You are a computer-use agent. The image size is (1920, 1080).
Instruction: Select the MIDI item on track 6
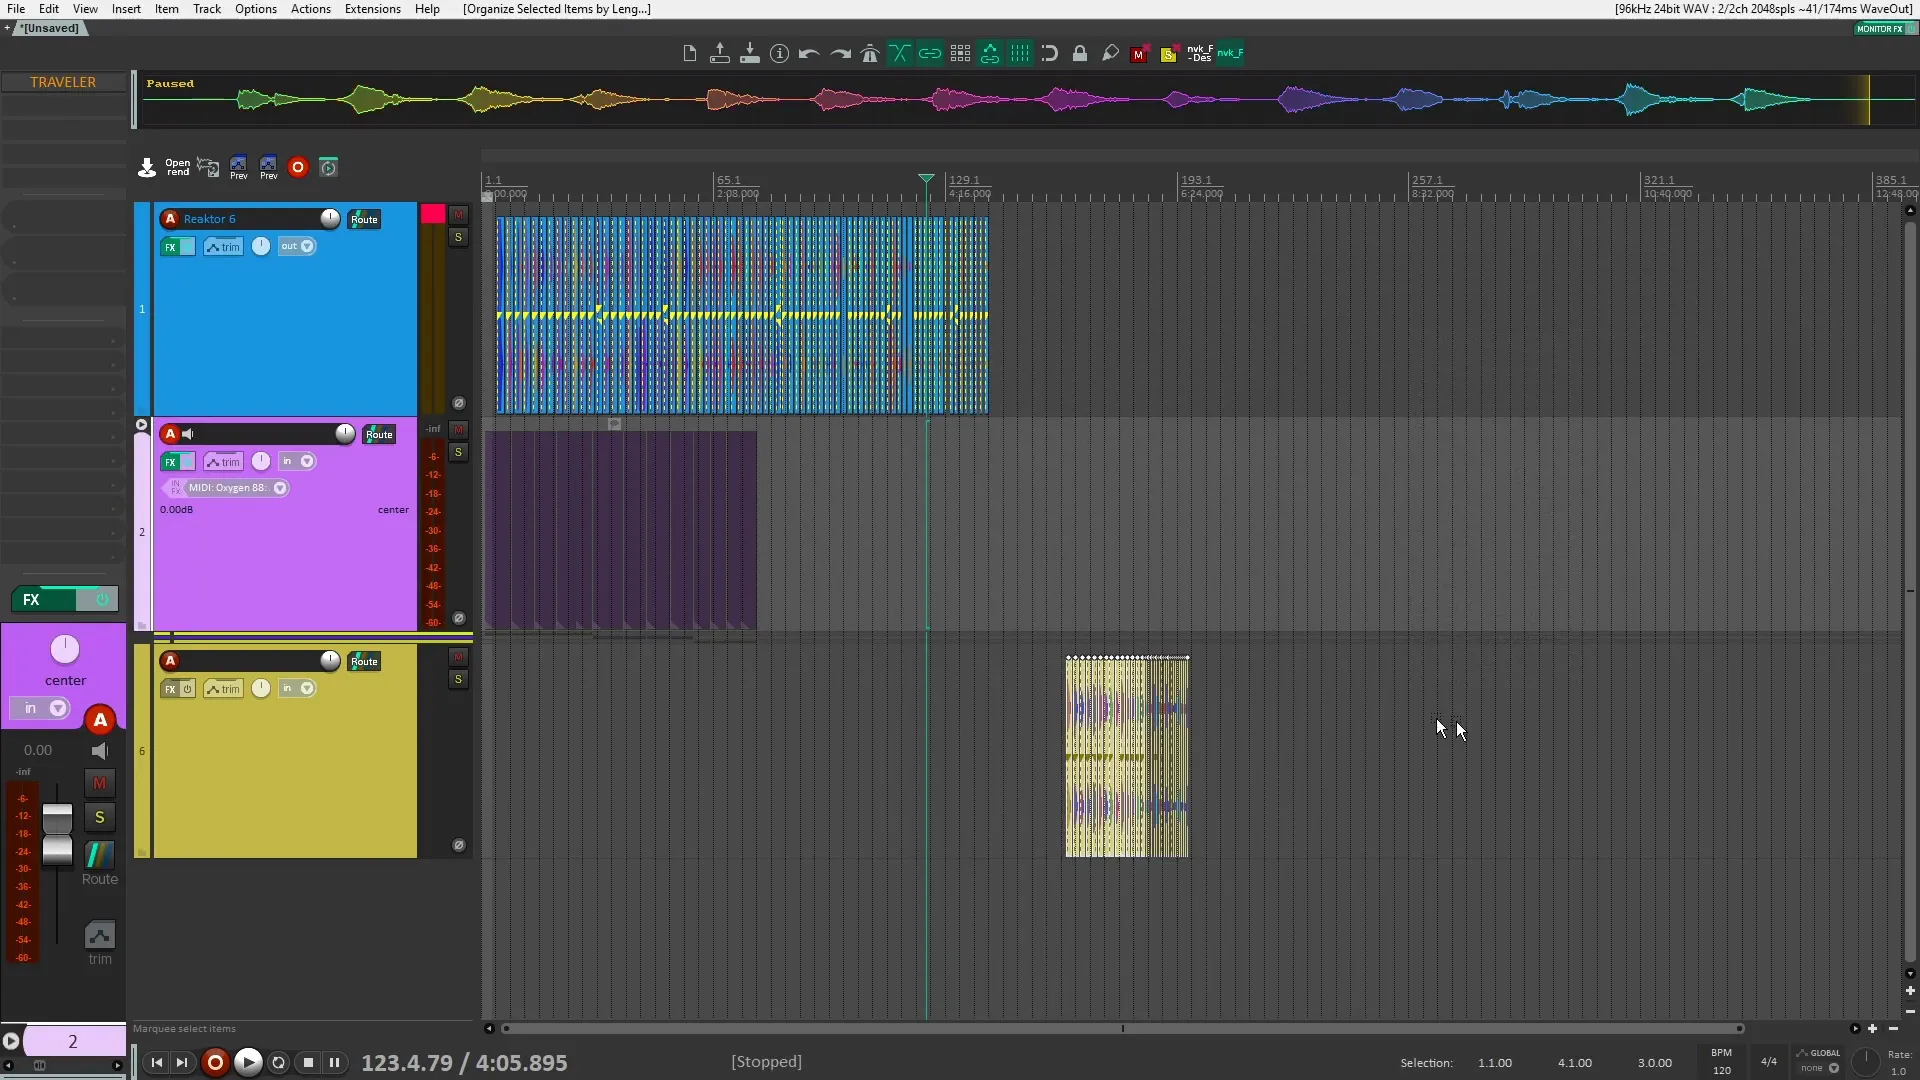coord(1127,757)
